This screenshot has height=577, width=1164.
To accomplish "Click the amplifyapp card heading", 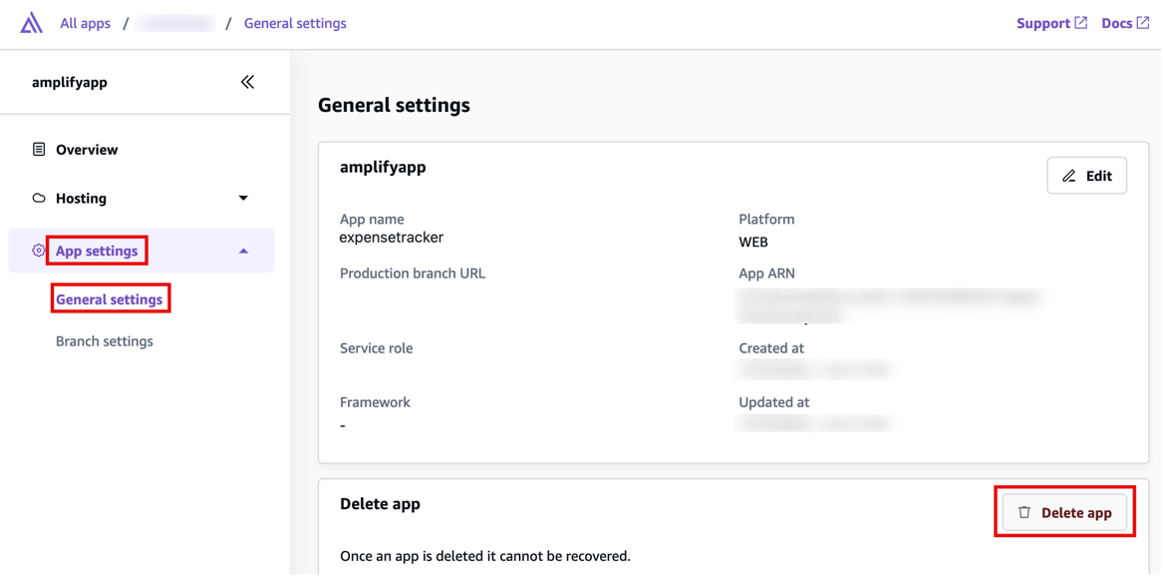I will (383, 168).
